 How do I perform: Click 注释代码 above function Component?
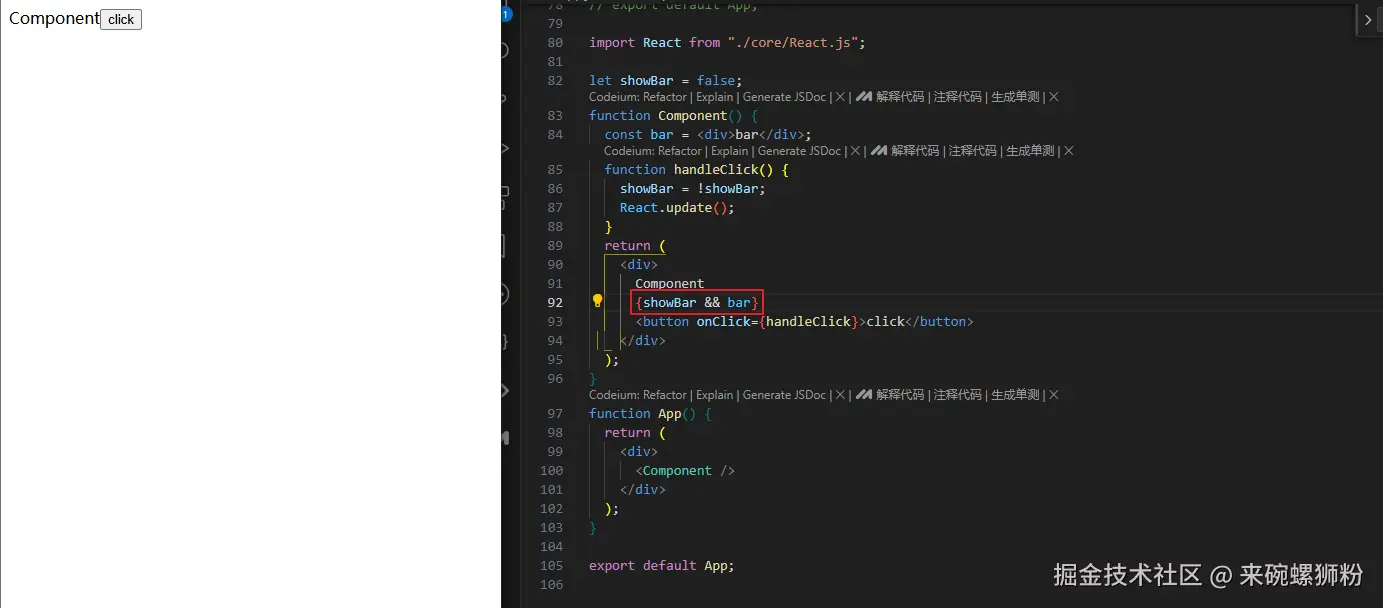click(x=958, y=97)
